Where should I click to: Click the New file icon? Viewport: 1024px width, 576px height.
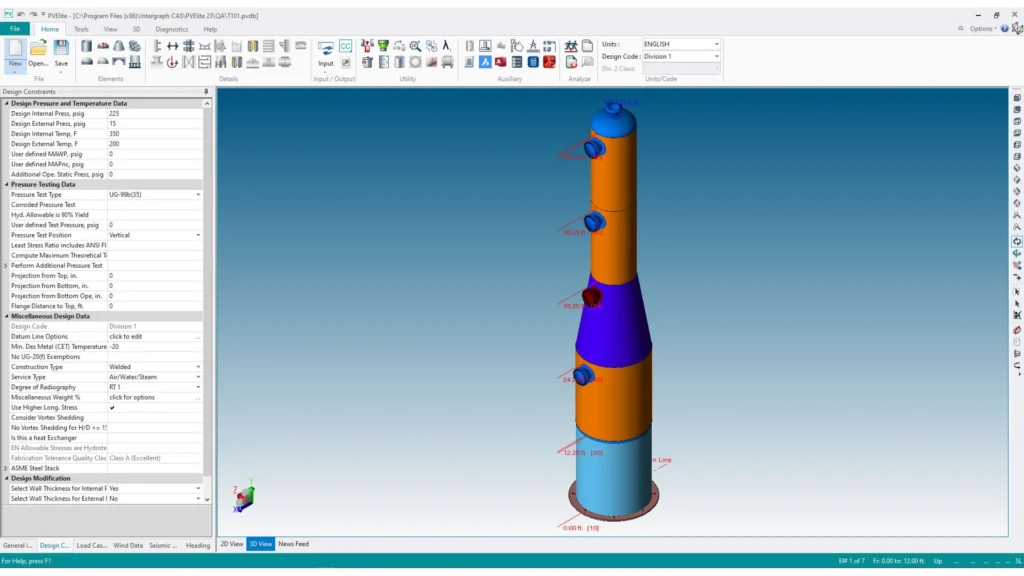15,52
